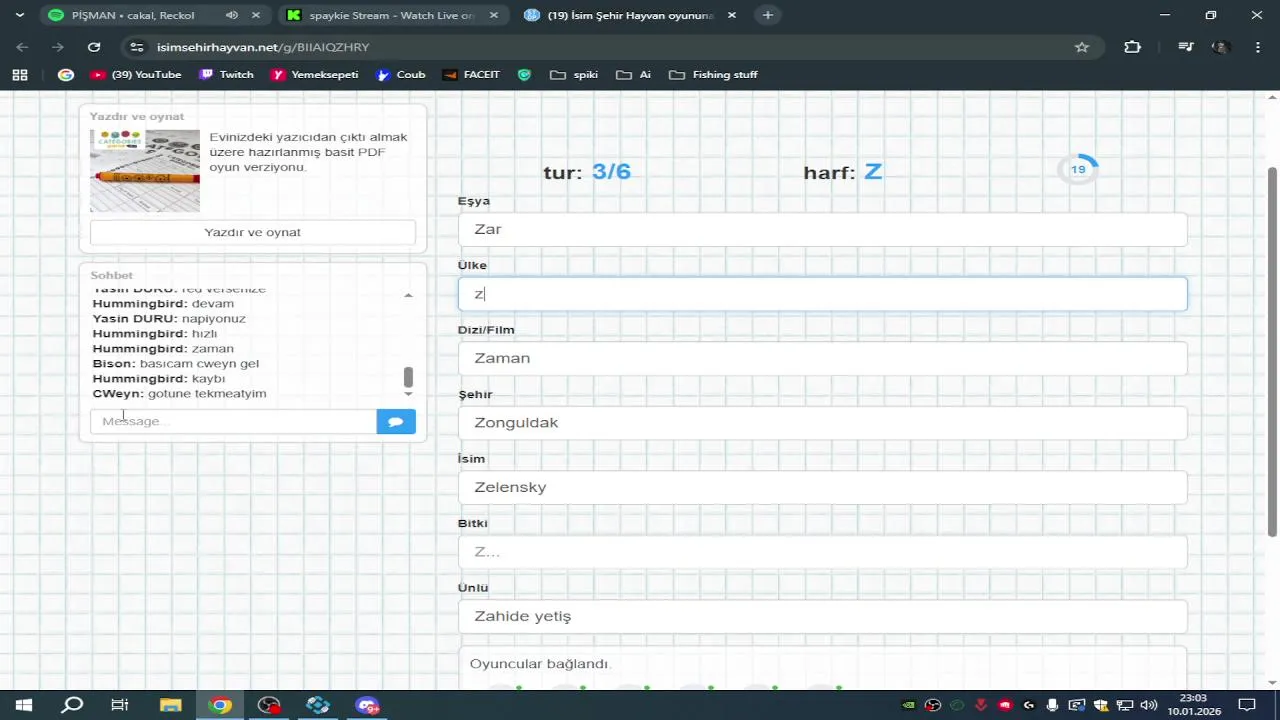Open the site information icon in the address bar

coord(137,47)
